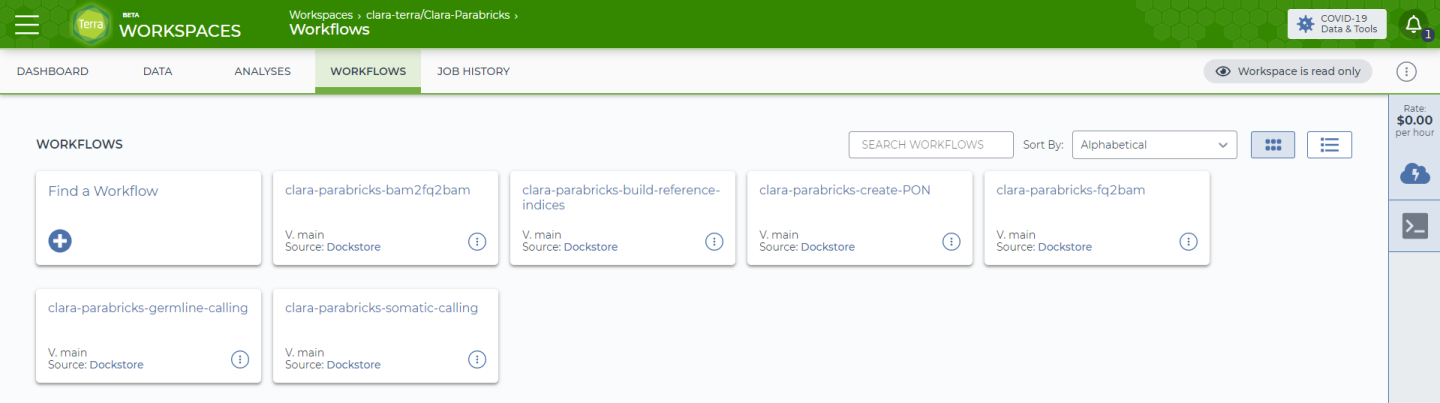Open the clara-parabricks-fq2bam Dockstore link

click(x=1064, y=247)
